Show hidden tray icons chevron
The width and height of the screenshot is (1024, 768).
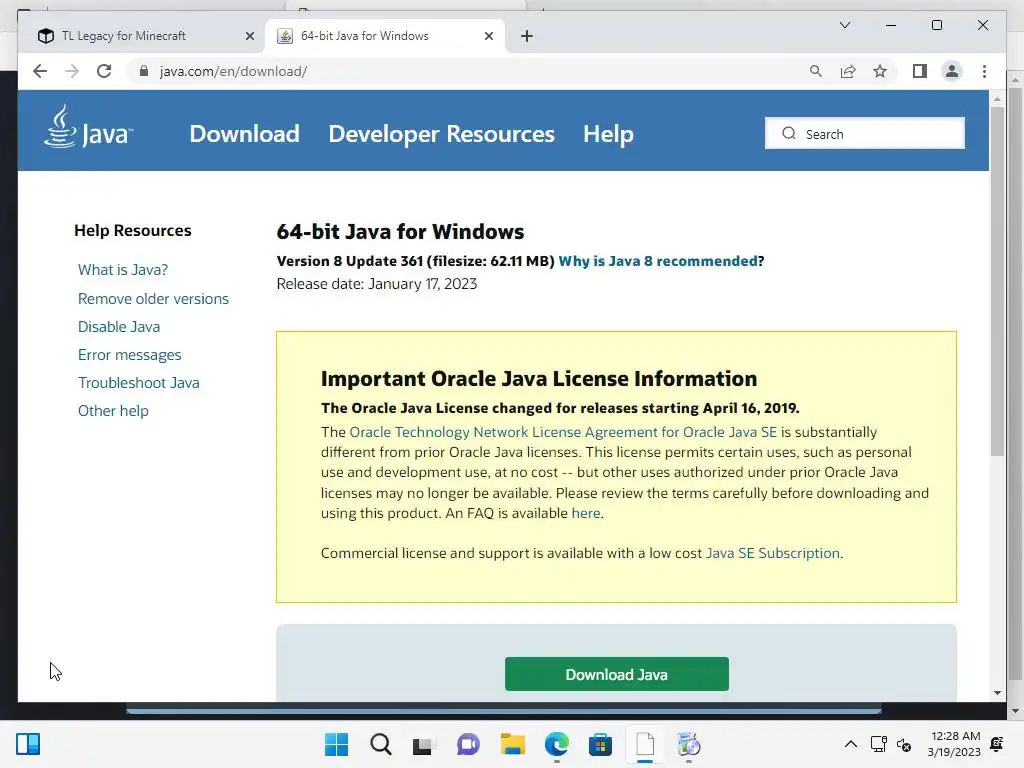click(x=850, y=744)
